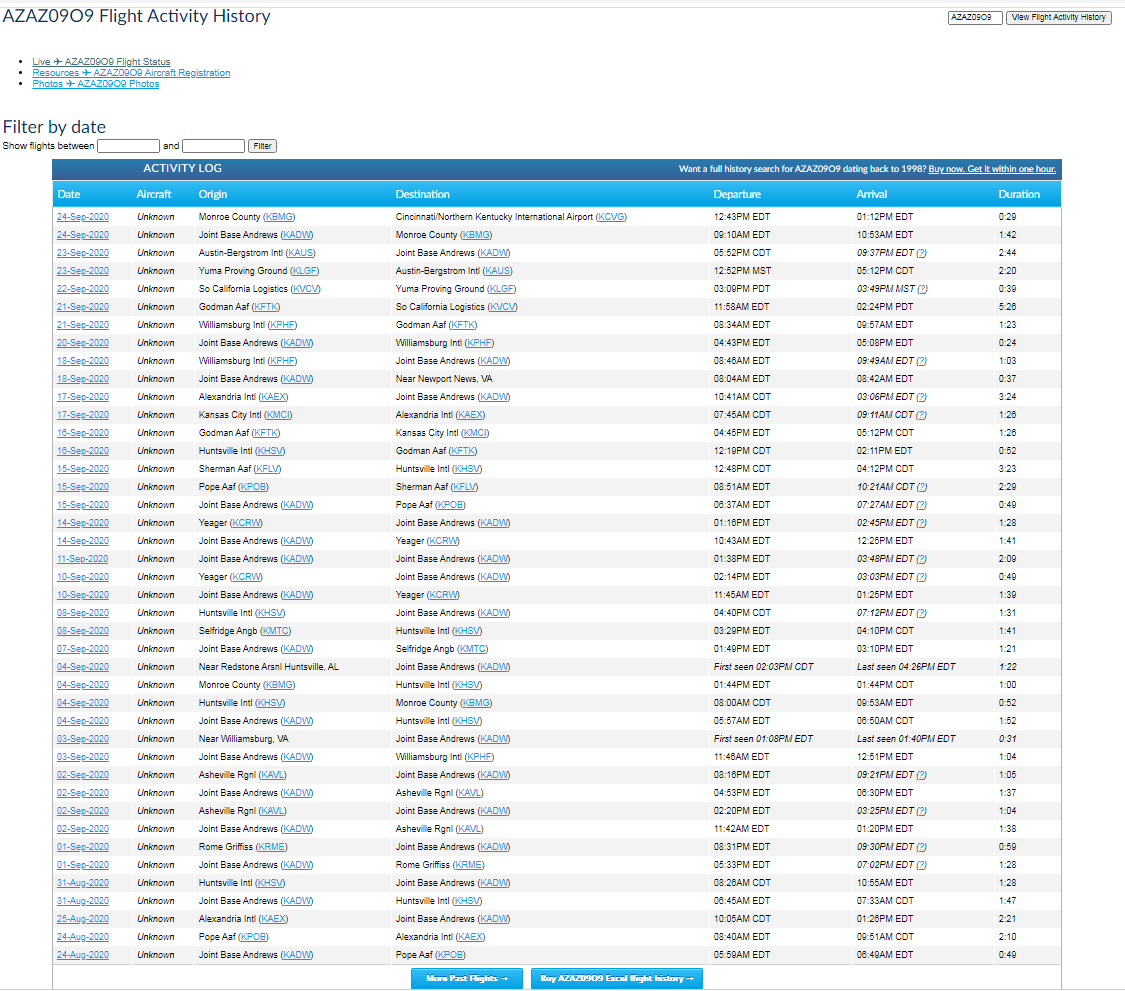Click the Destination column header
1125x991 pixels.
coord(423,194)
